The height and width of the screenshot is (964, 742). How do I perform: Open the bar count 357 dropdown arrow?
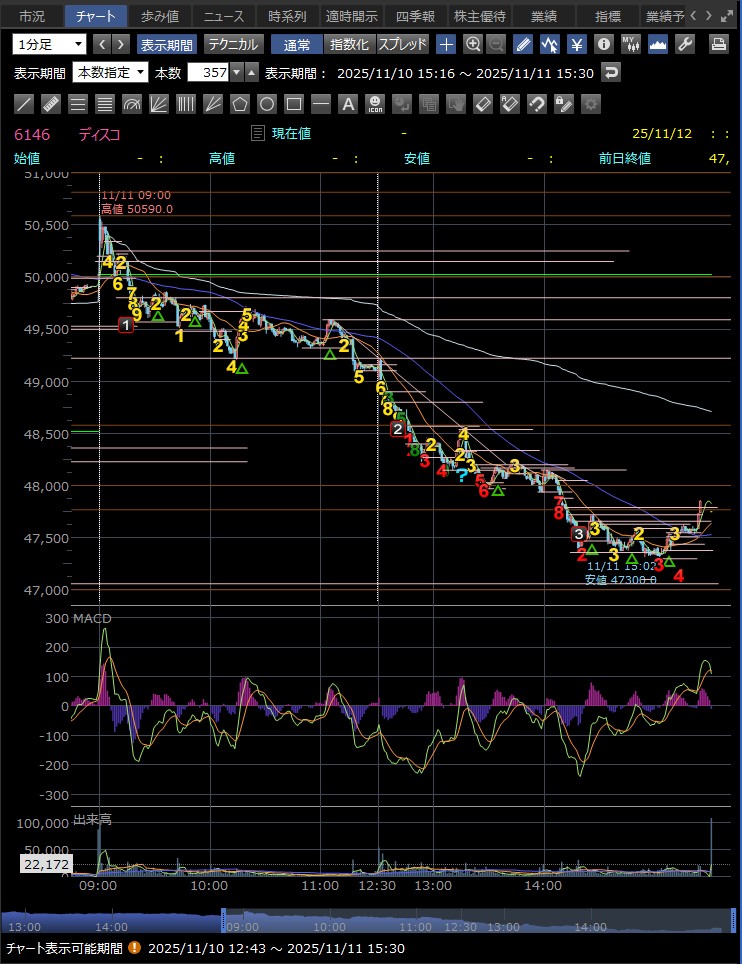tap(236, 73)
